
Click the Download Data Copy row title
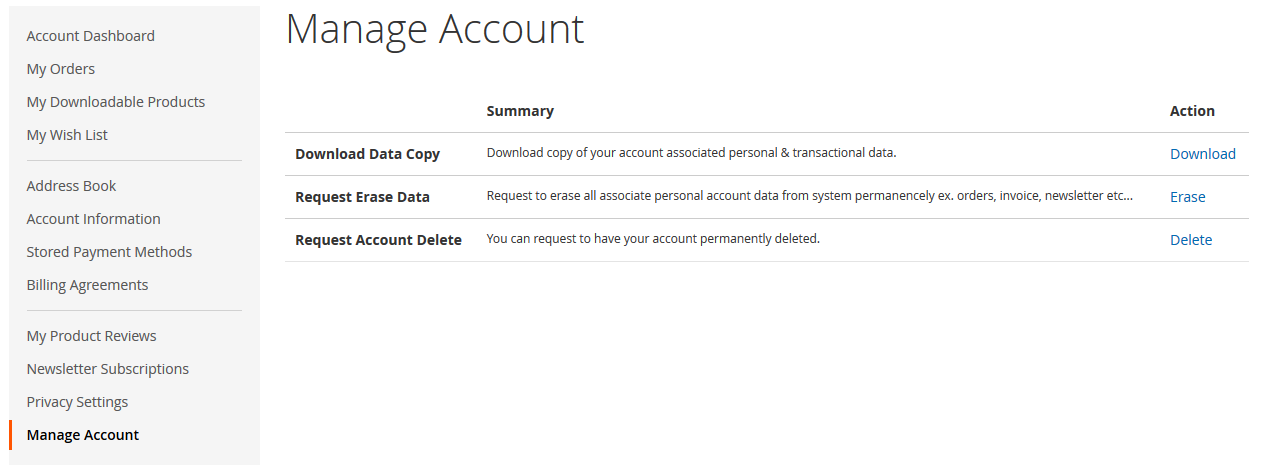tap(367, 154)
